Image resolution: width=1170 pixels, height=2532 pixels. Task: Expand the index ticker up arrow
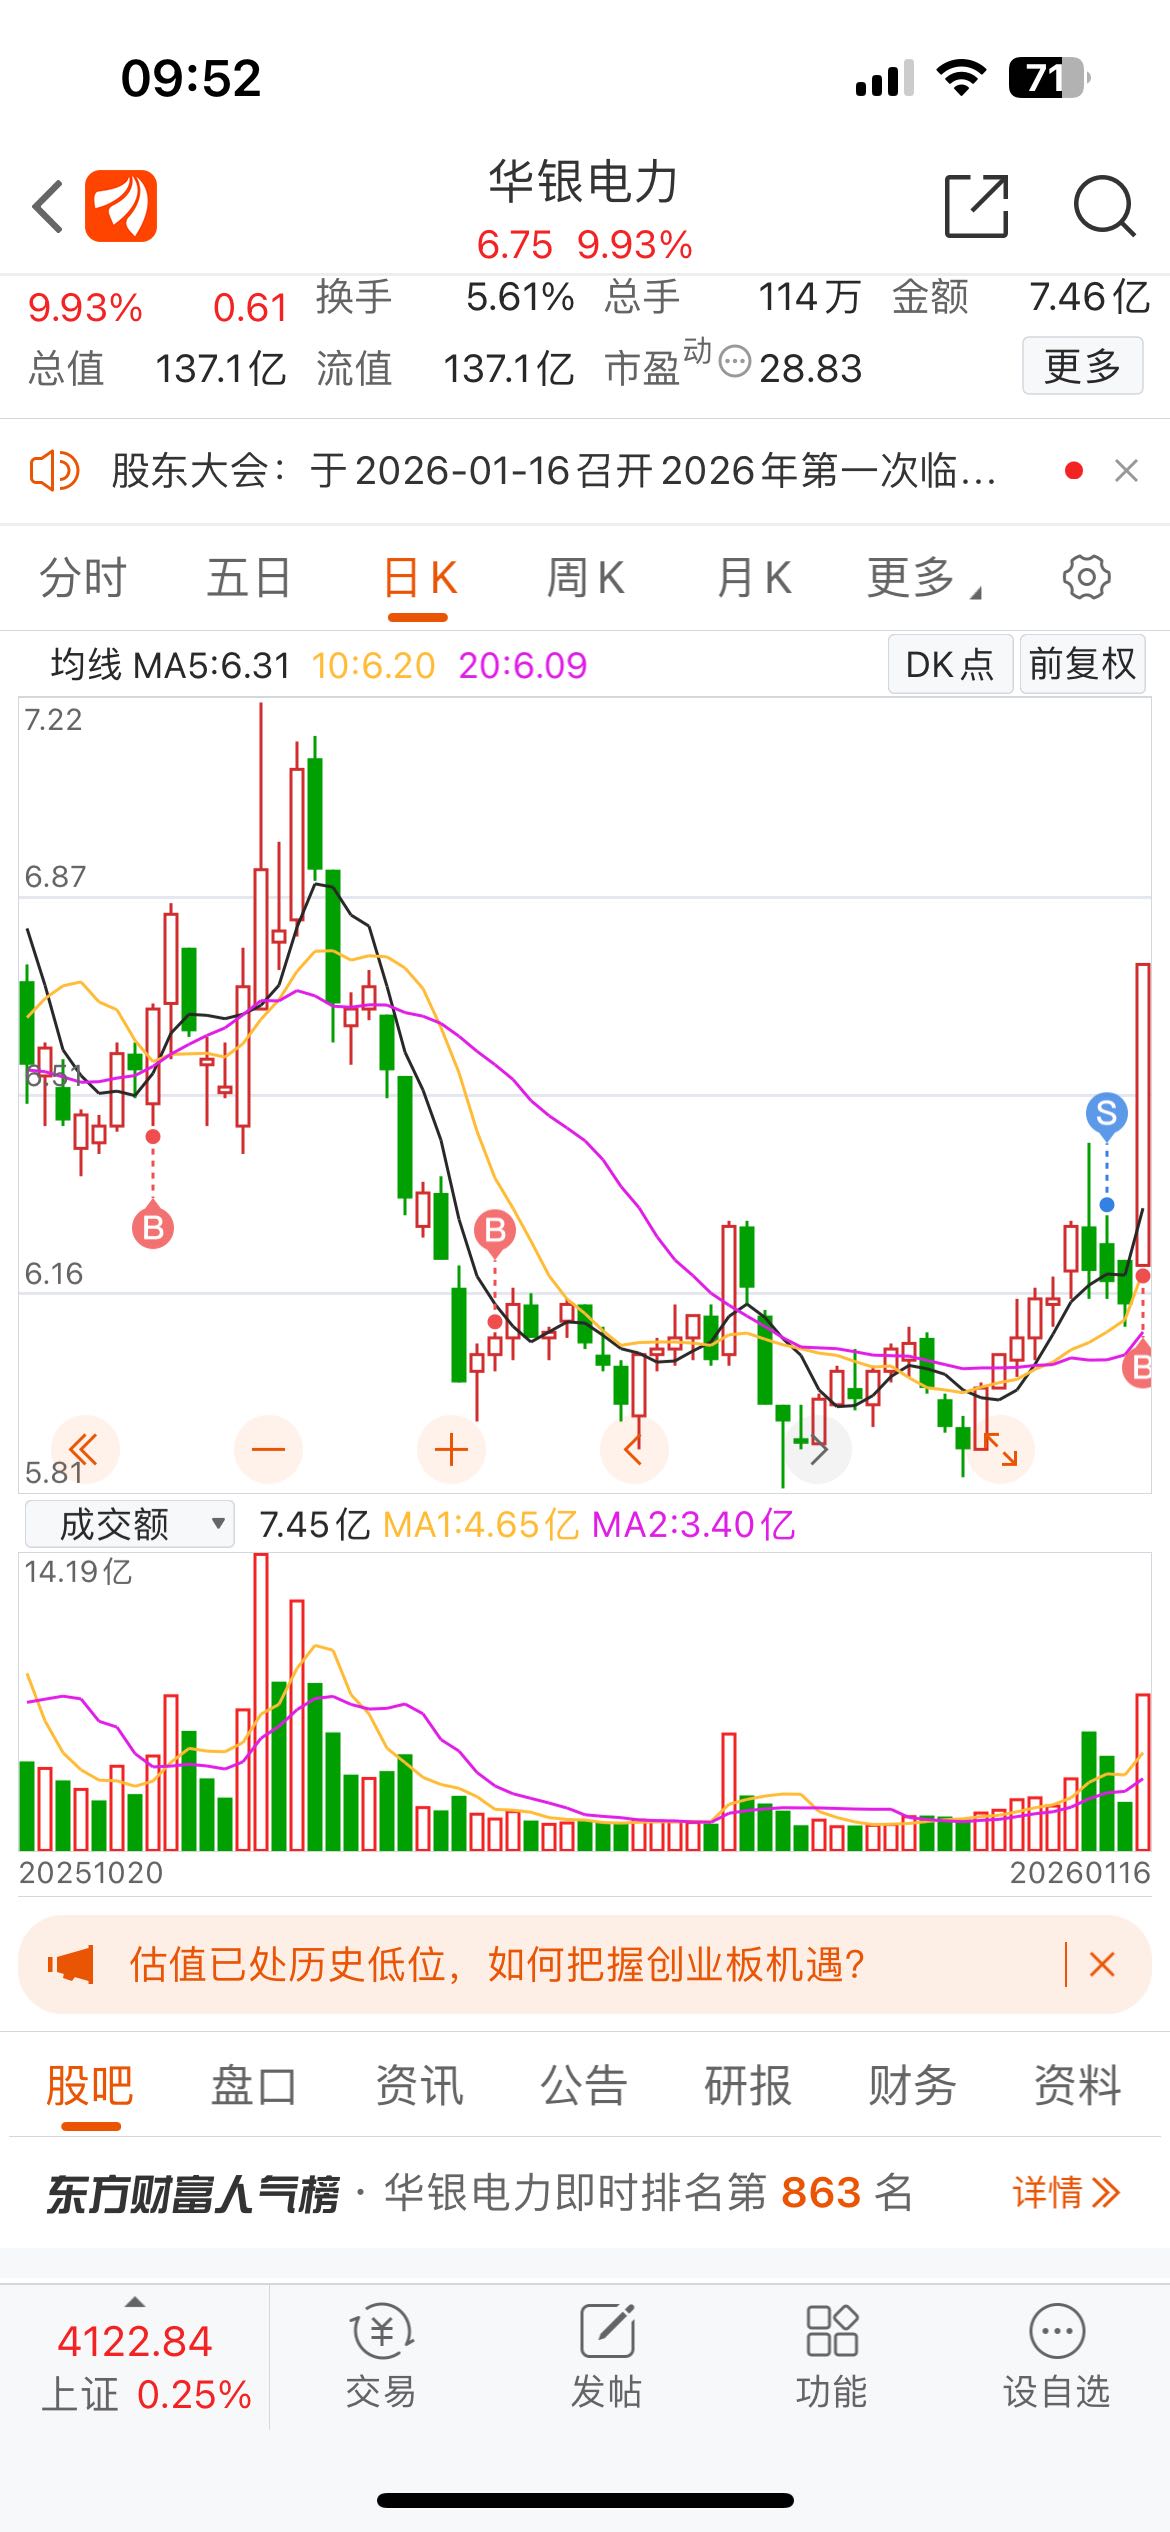tap(135, 2300)
